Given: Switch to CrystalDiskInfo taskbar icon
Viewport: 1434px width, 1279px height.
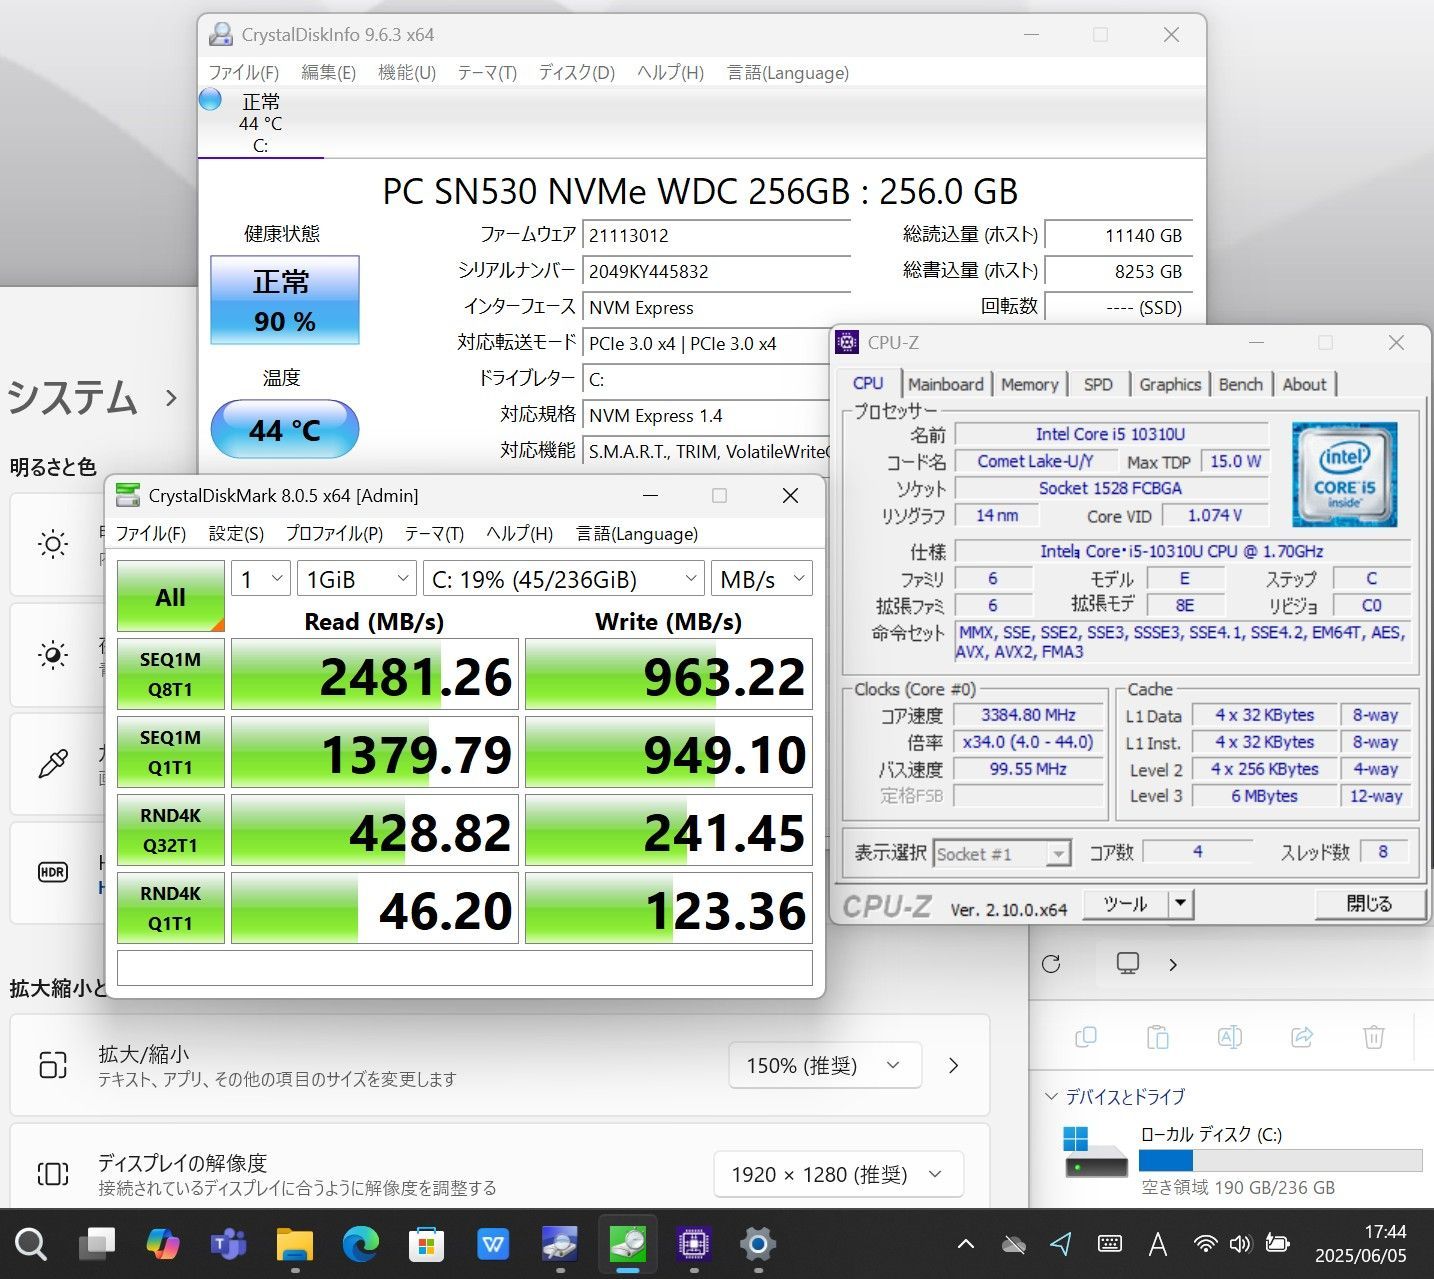Looking at the screenshot, I should coord(560,1244).
